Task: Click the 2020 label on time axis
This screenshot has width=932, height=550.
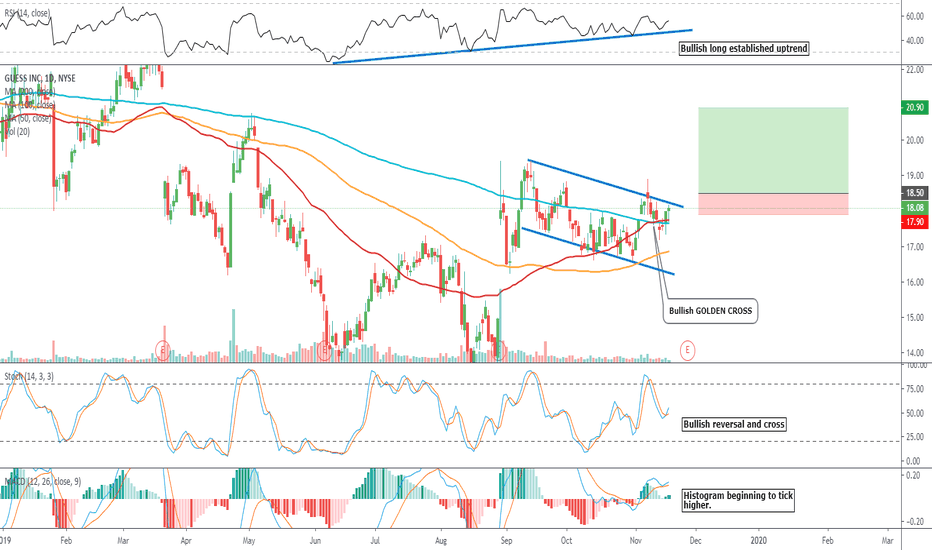Action: pos(758,540)
